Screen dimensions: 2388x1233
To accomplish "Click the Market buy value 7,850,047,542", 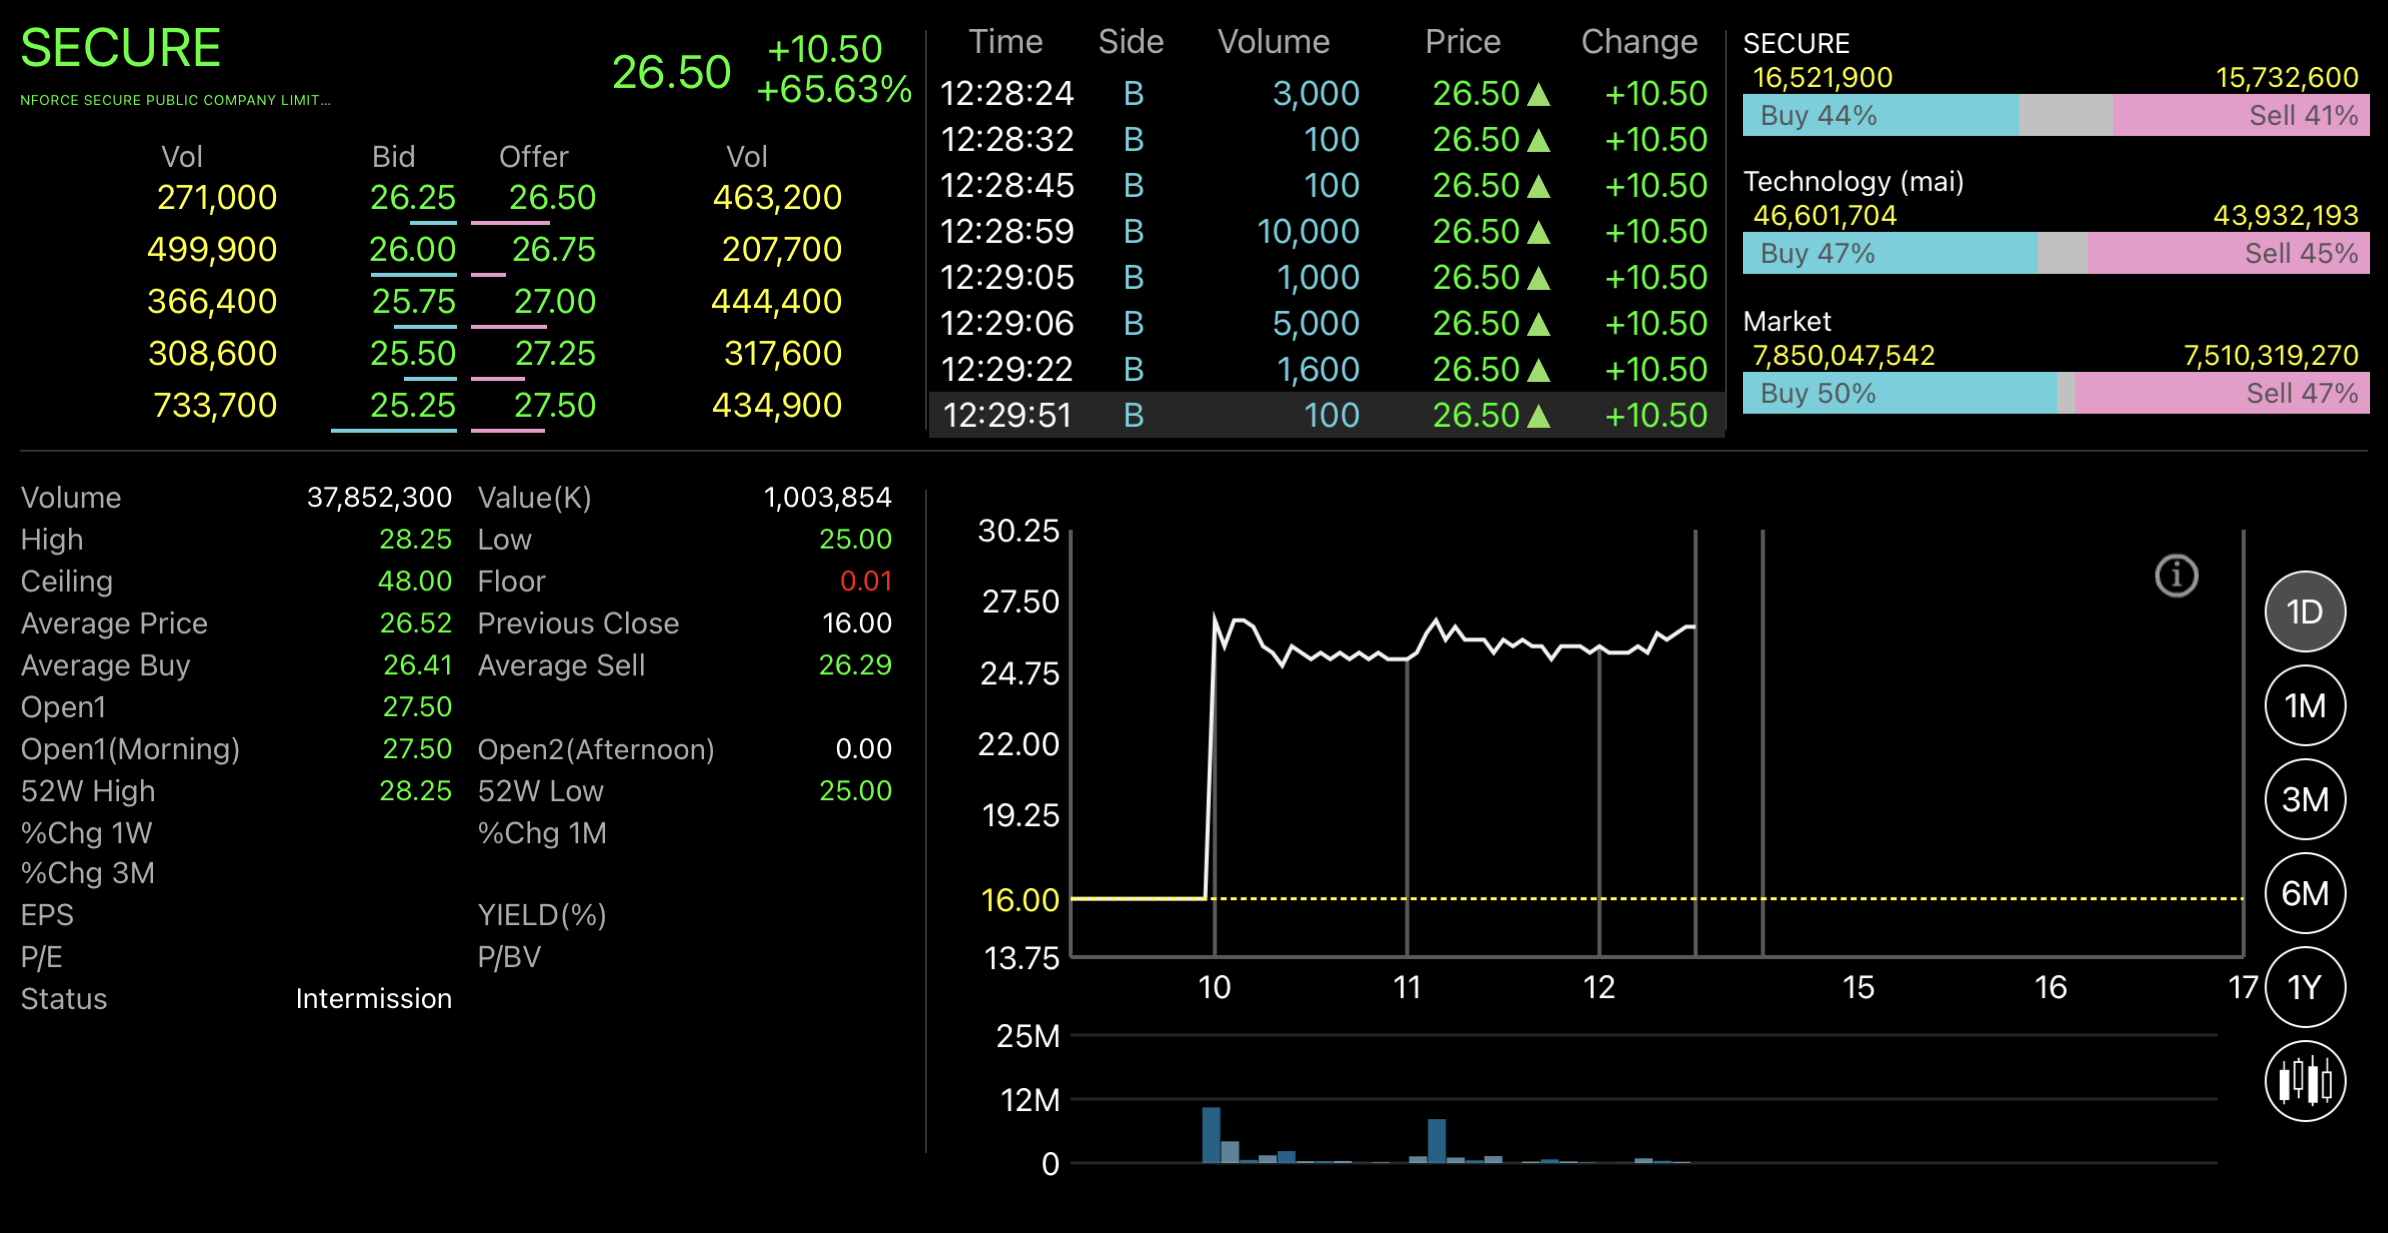I will pos(1844,355).
